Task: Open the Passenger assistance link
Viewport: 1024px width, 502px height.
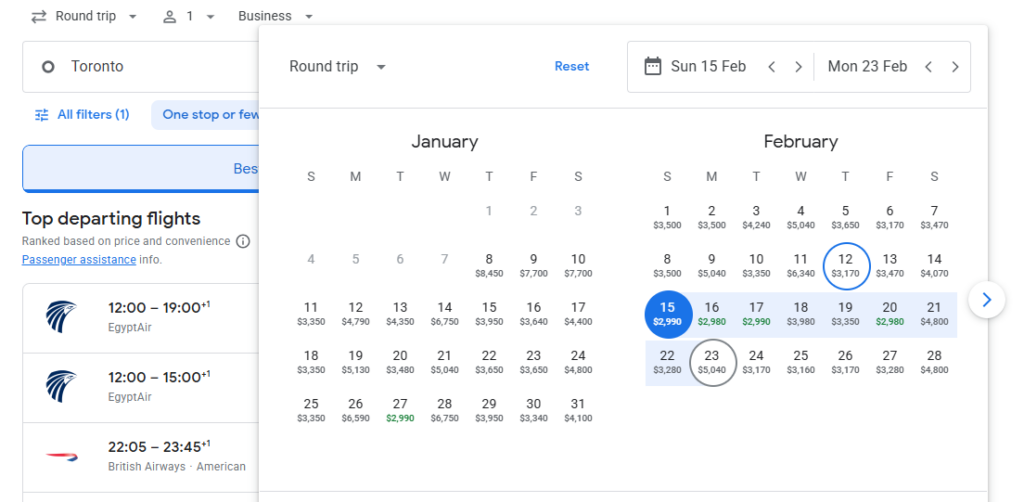Action: (x=79, y=260)
